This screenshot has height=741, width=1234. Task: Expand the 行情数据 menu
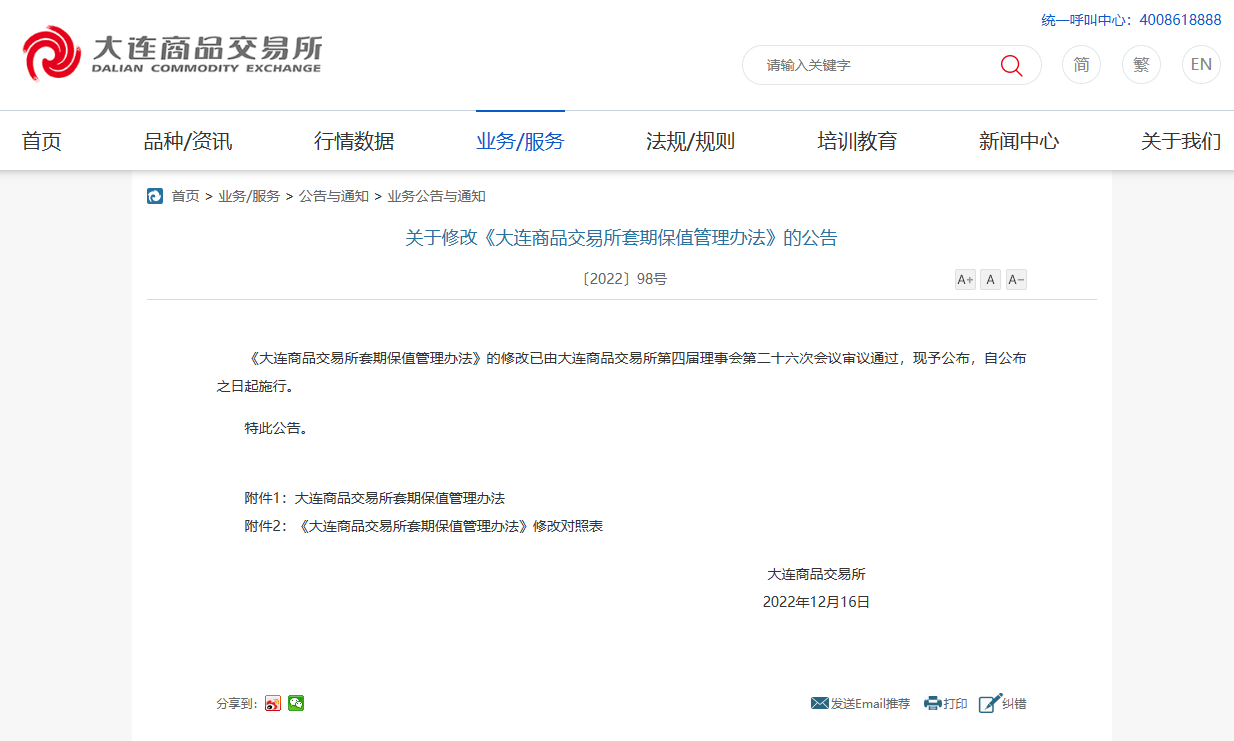(354, 141)
